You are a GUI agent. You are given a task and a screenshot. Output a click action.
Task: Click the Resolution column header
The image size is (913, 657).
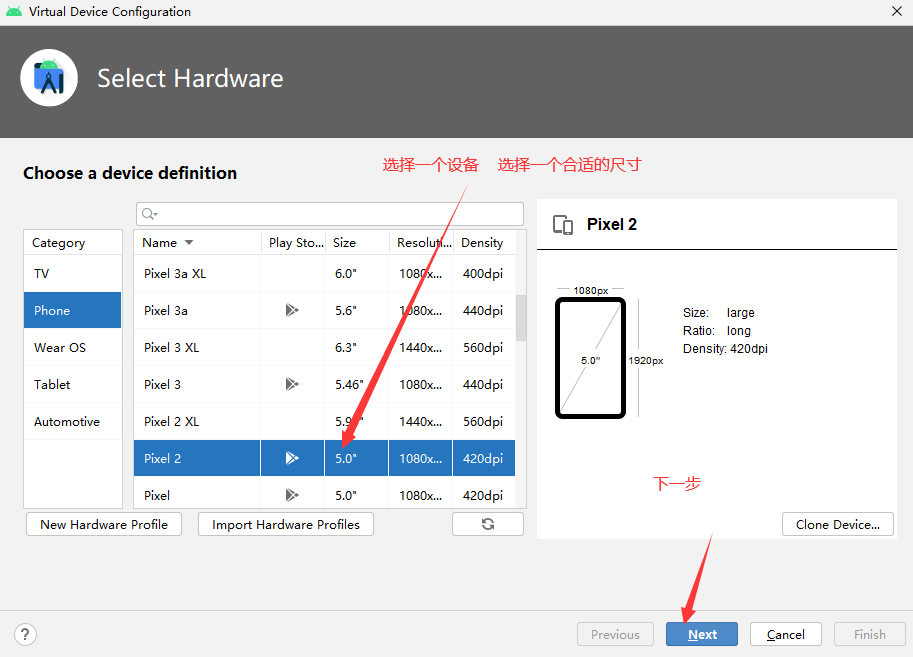pyautogui.click(x=421, y=243)
